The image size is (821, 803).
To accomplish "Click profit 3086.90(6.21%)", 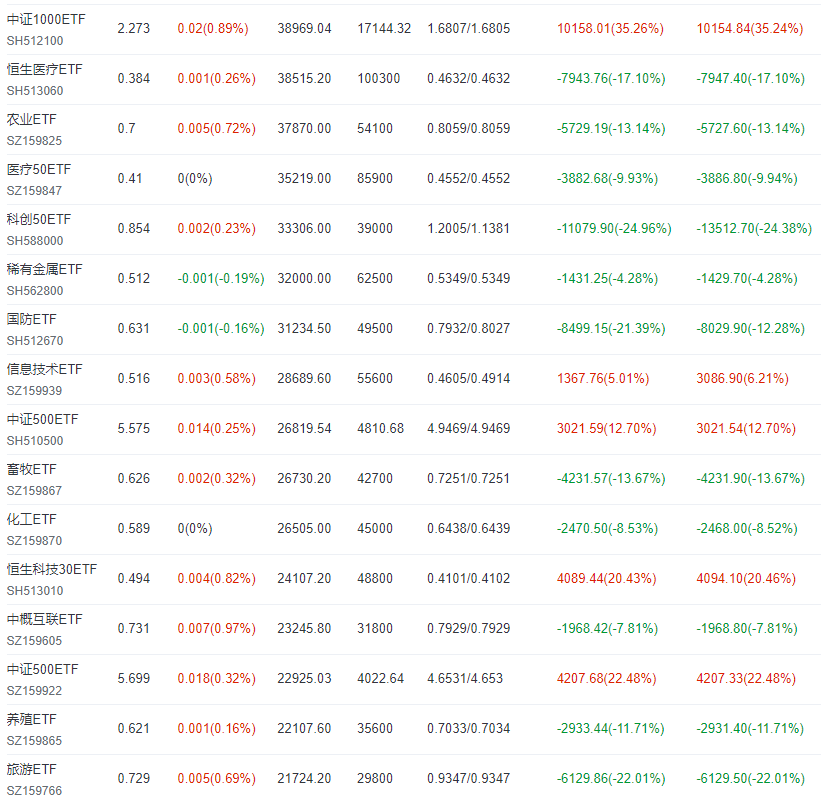I will tap(742, 378).
